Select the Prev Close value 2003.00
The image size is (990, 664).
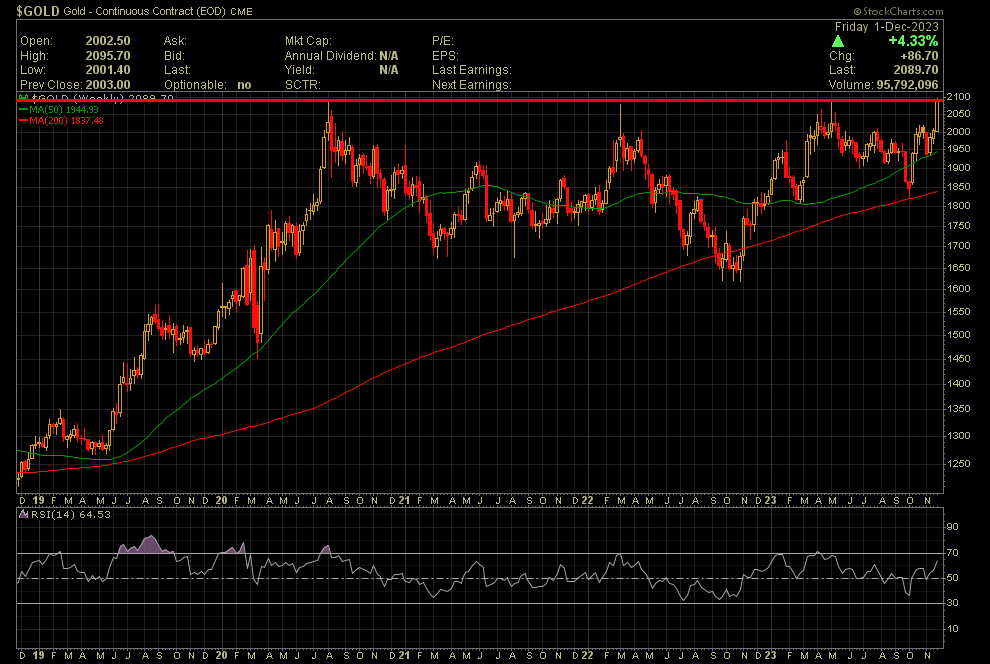(x=108, y=85)
